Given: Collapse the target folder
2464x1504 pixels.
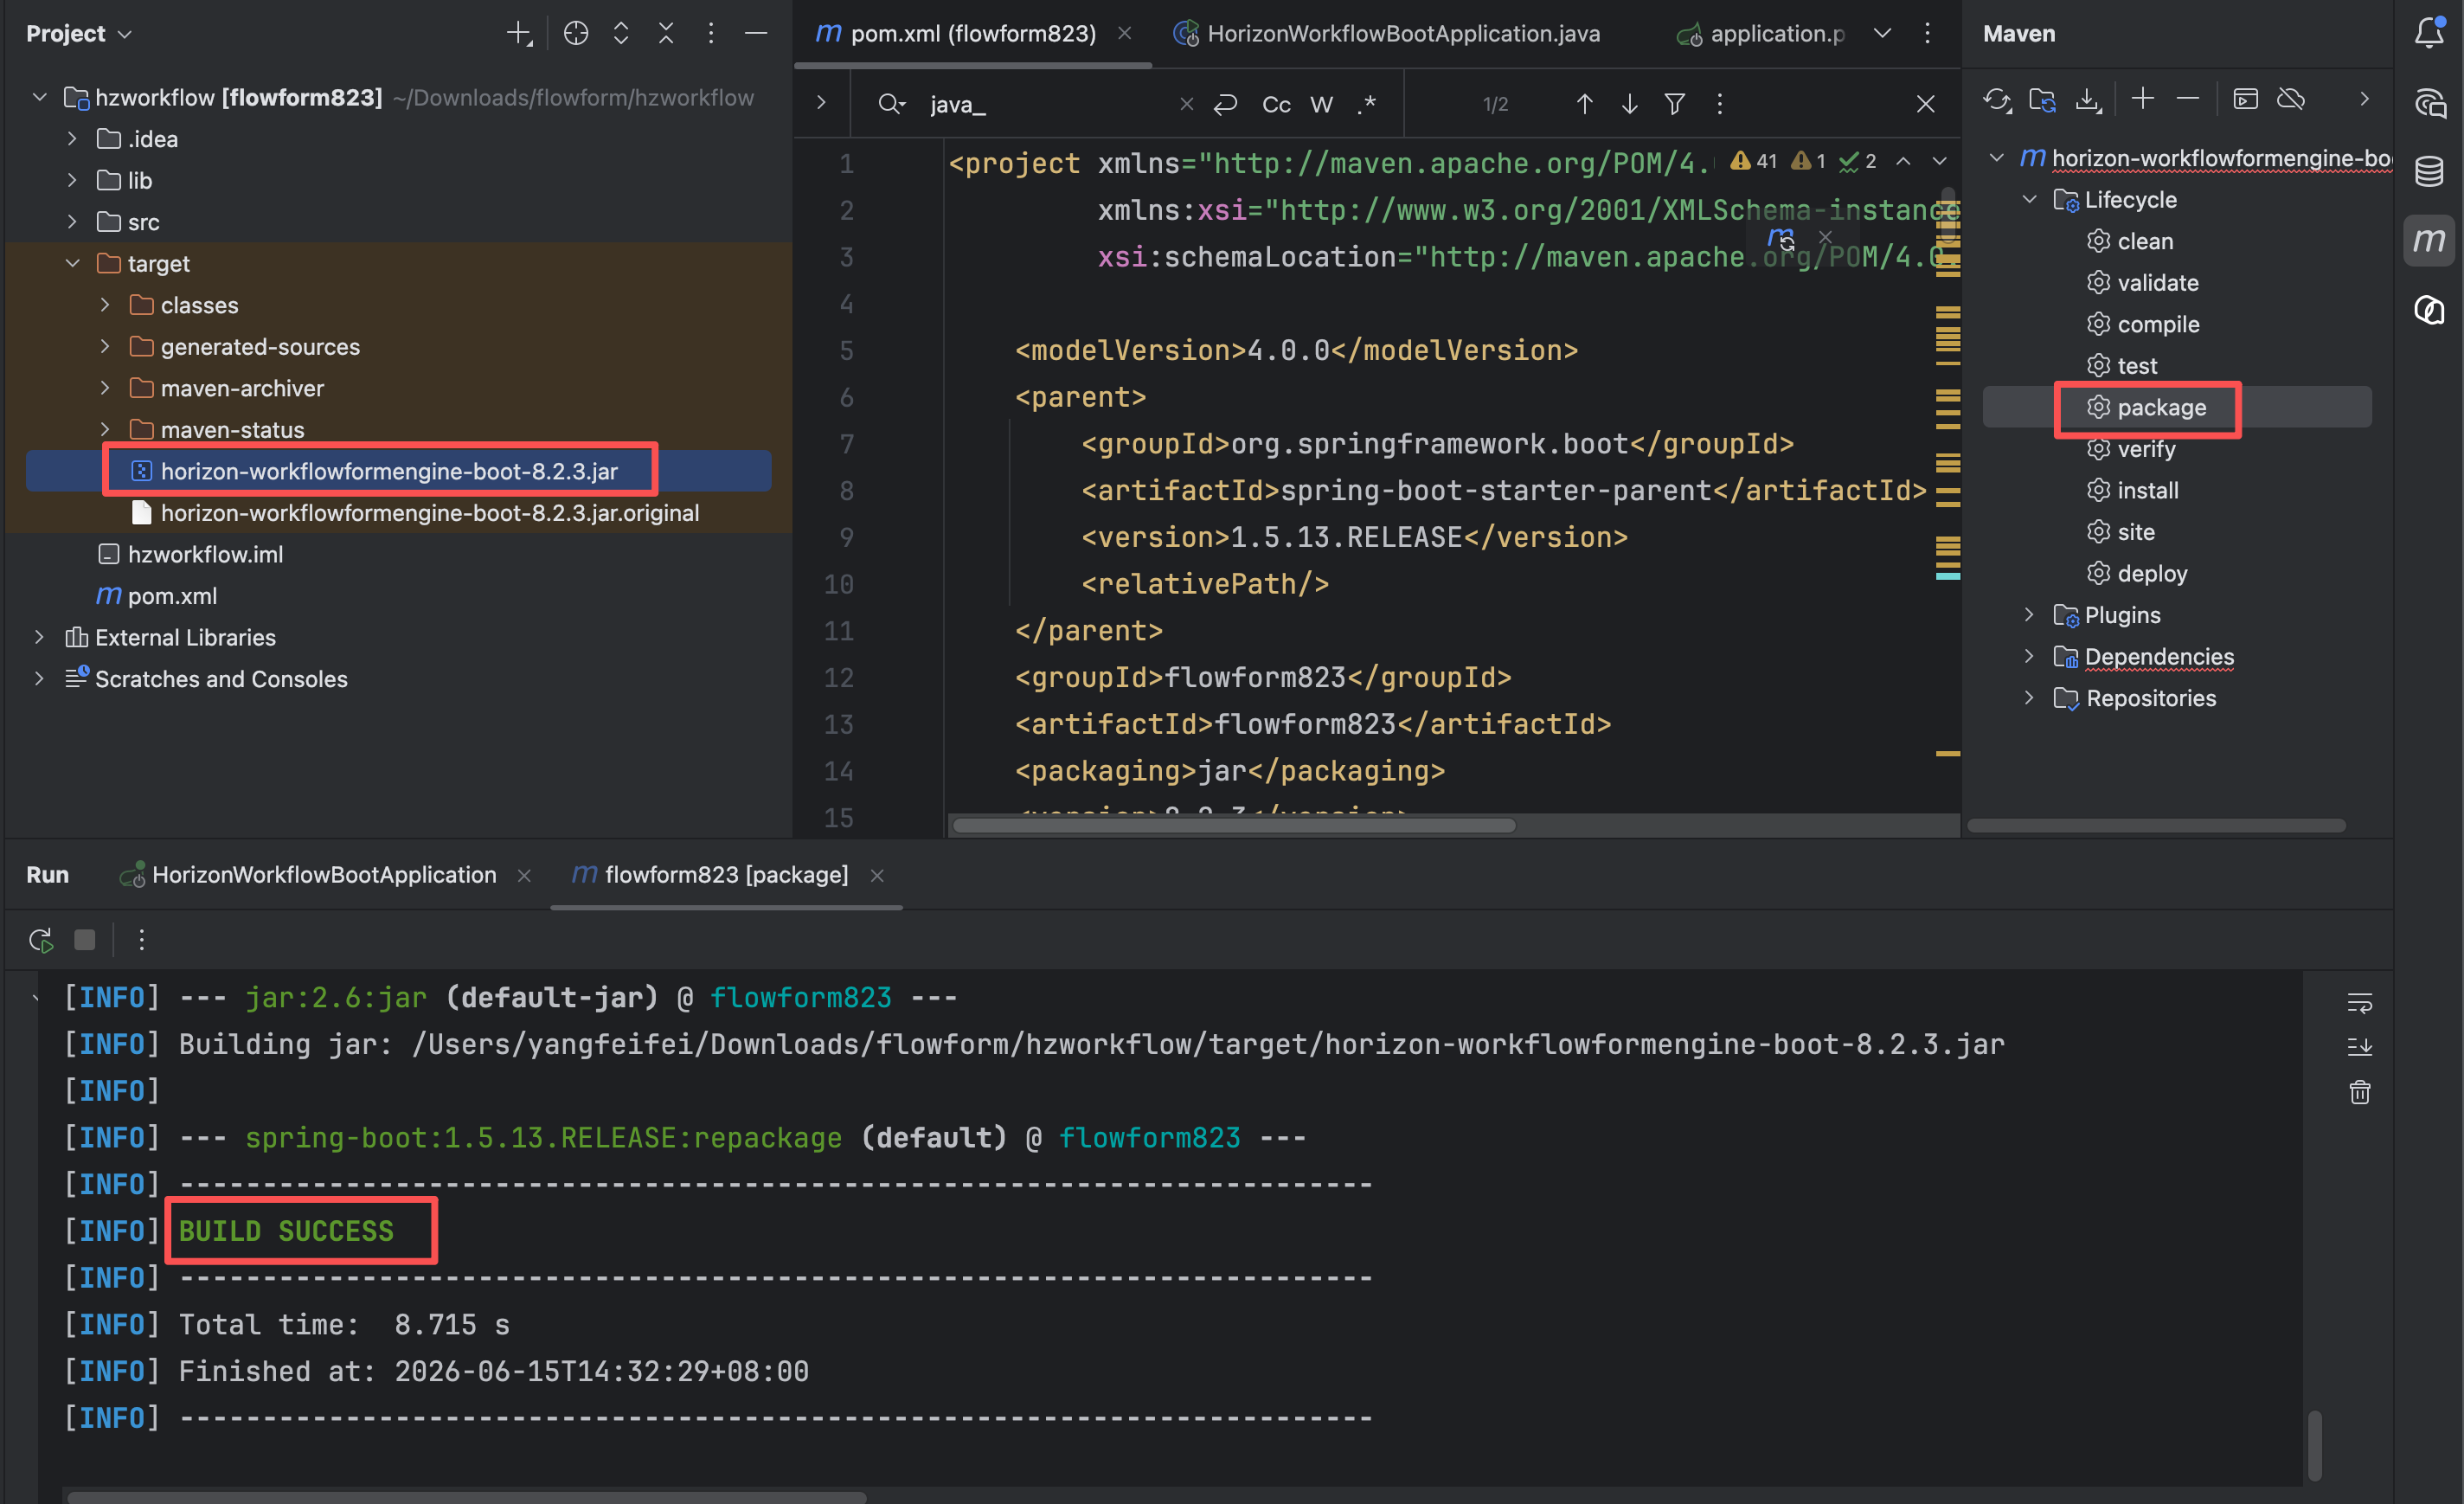Looking at the screenshot, I should coord(72,263).
